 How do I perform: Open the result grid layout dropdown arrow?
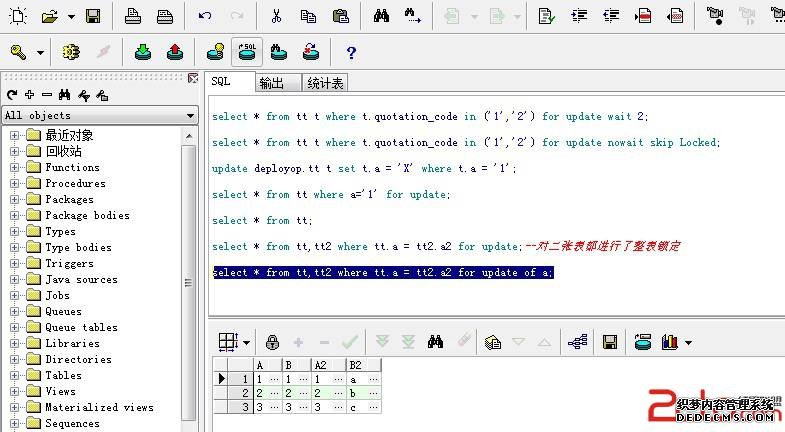pyautogui.click(x=247, y=342)
